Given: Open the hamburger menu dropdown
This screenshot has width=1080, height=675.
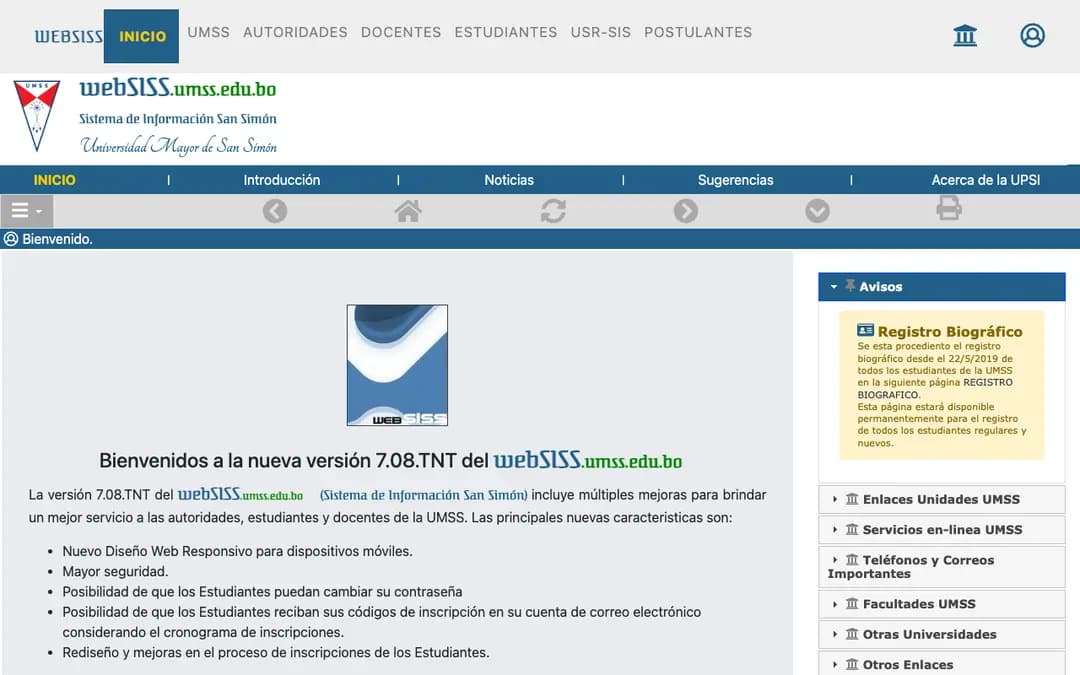Looking at the screenshot, I should [27, 211].
